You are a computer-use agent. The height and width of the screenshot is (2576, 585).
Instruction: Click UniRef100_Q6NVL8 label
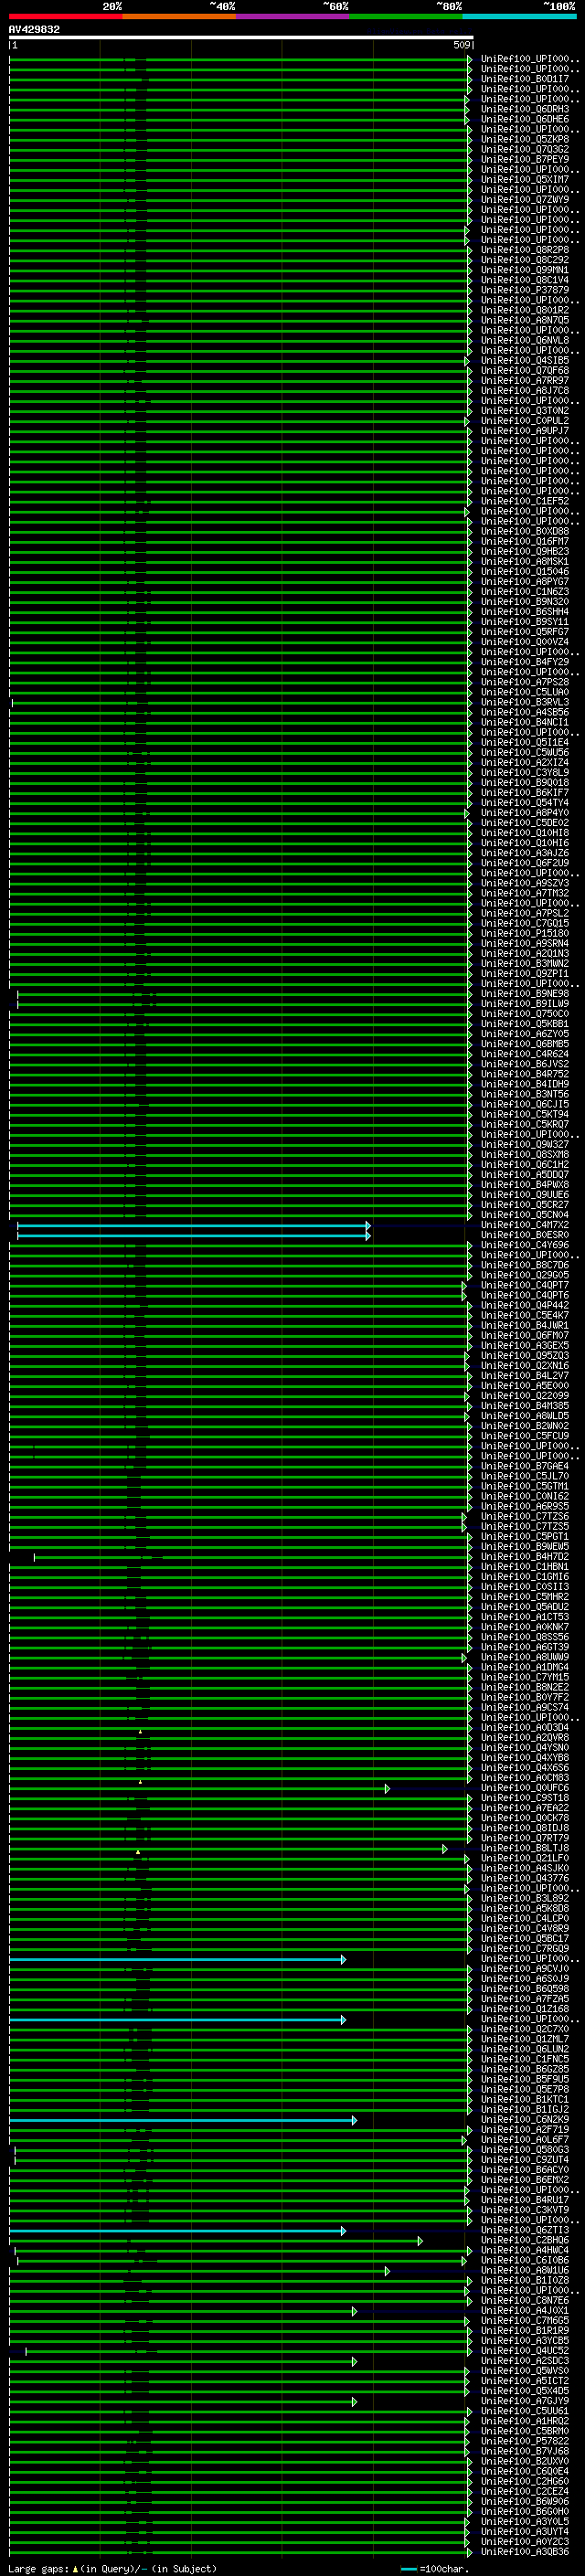pos(525,341)
